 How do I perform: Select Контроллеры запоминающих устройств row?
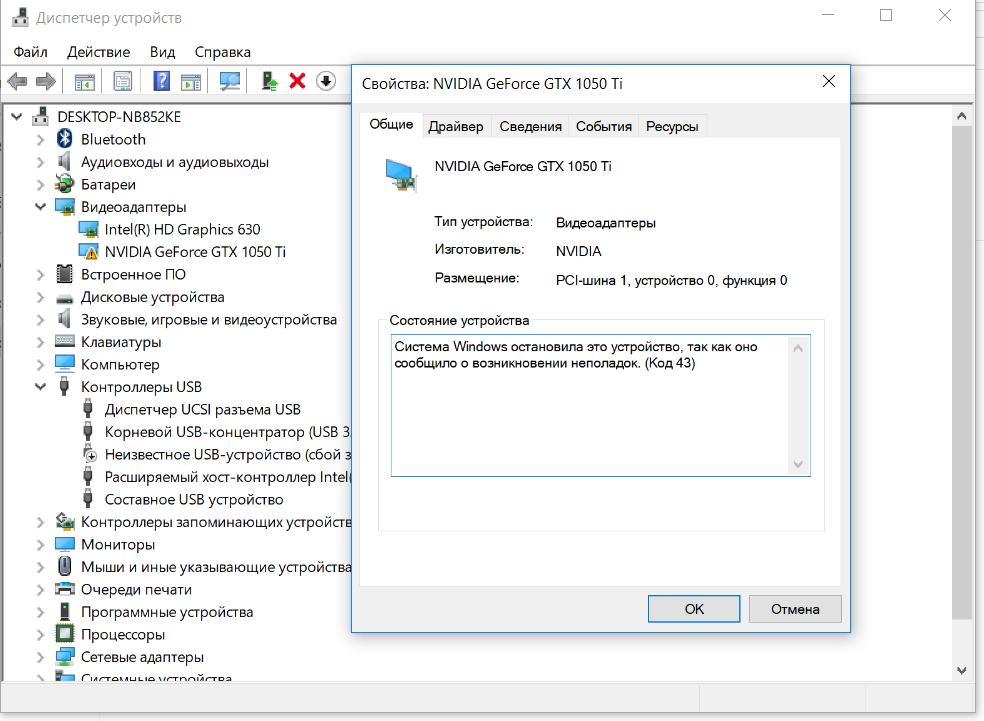coord(203,522)
